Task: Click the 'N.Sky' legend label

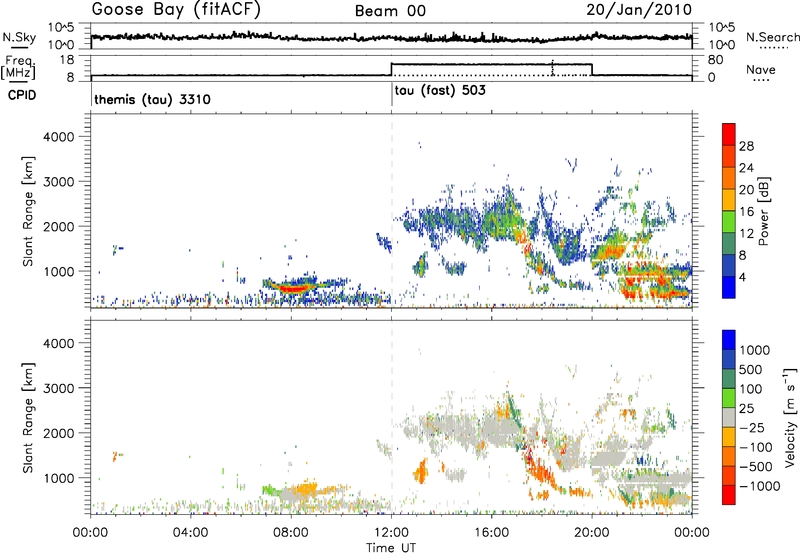Action: click(19, 37)
